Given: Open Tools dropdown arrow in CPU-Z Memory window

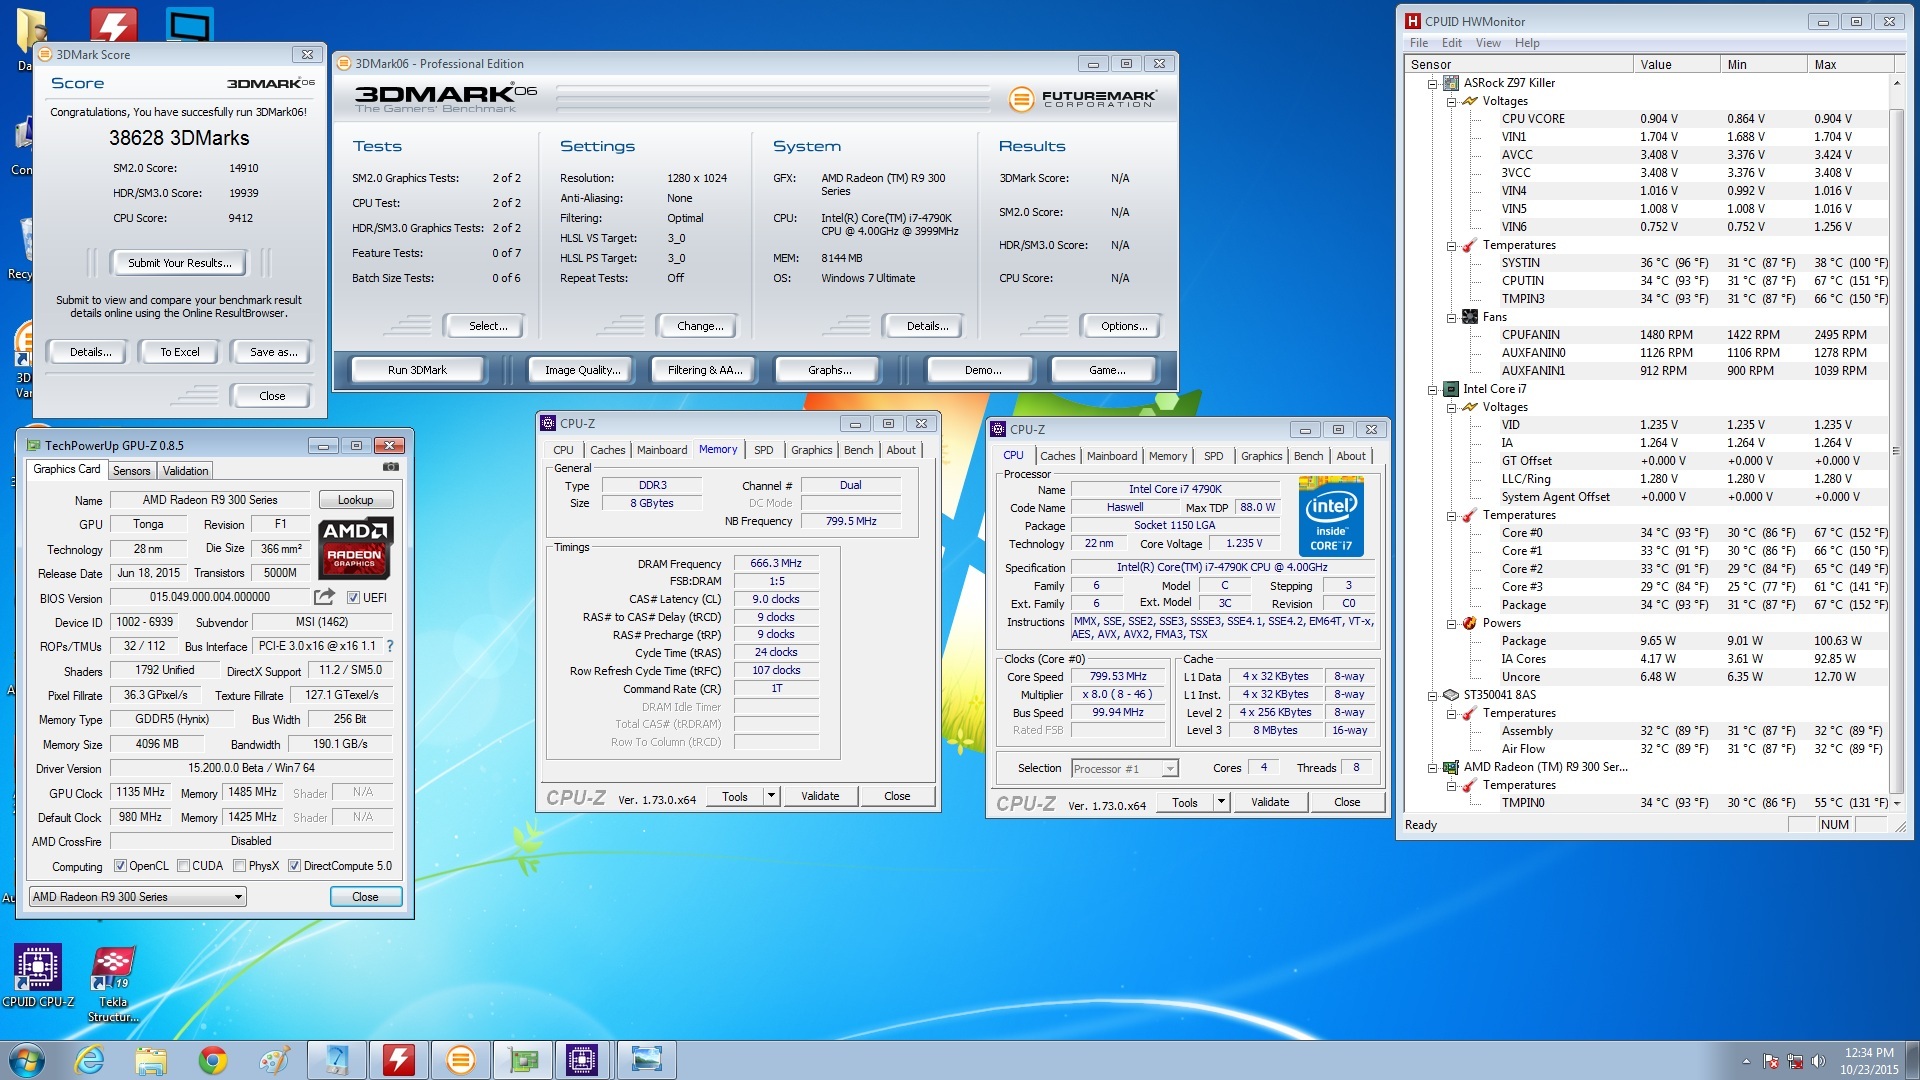Looking at the screenshot, I should [x=771, y=796].
